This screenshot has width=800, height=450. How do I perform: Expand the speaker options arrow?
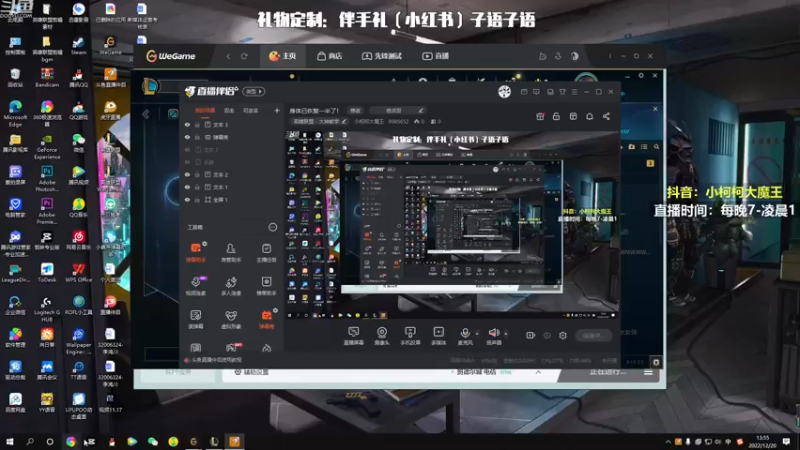[x=506, y=334]
